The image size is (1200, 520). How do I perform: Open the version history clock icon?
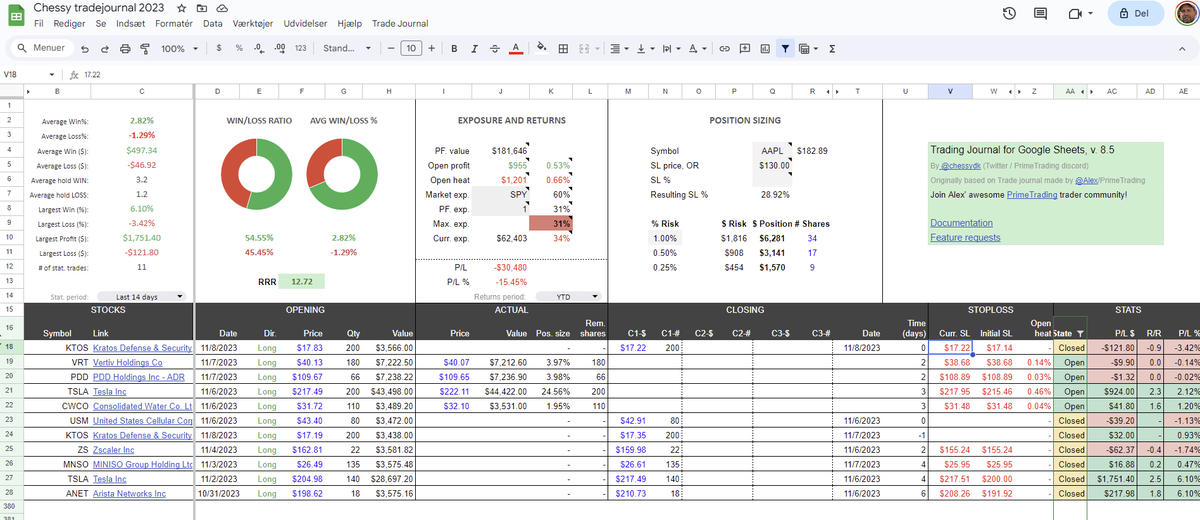coord(1010,14)
